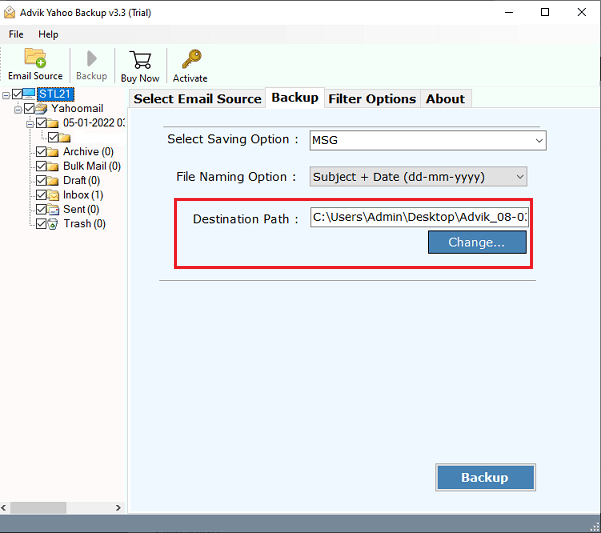Click the blue Backup button
The width and height of the screenshot is (601, 533).
tap(485, 477)
